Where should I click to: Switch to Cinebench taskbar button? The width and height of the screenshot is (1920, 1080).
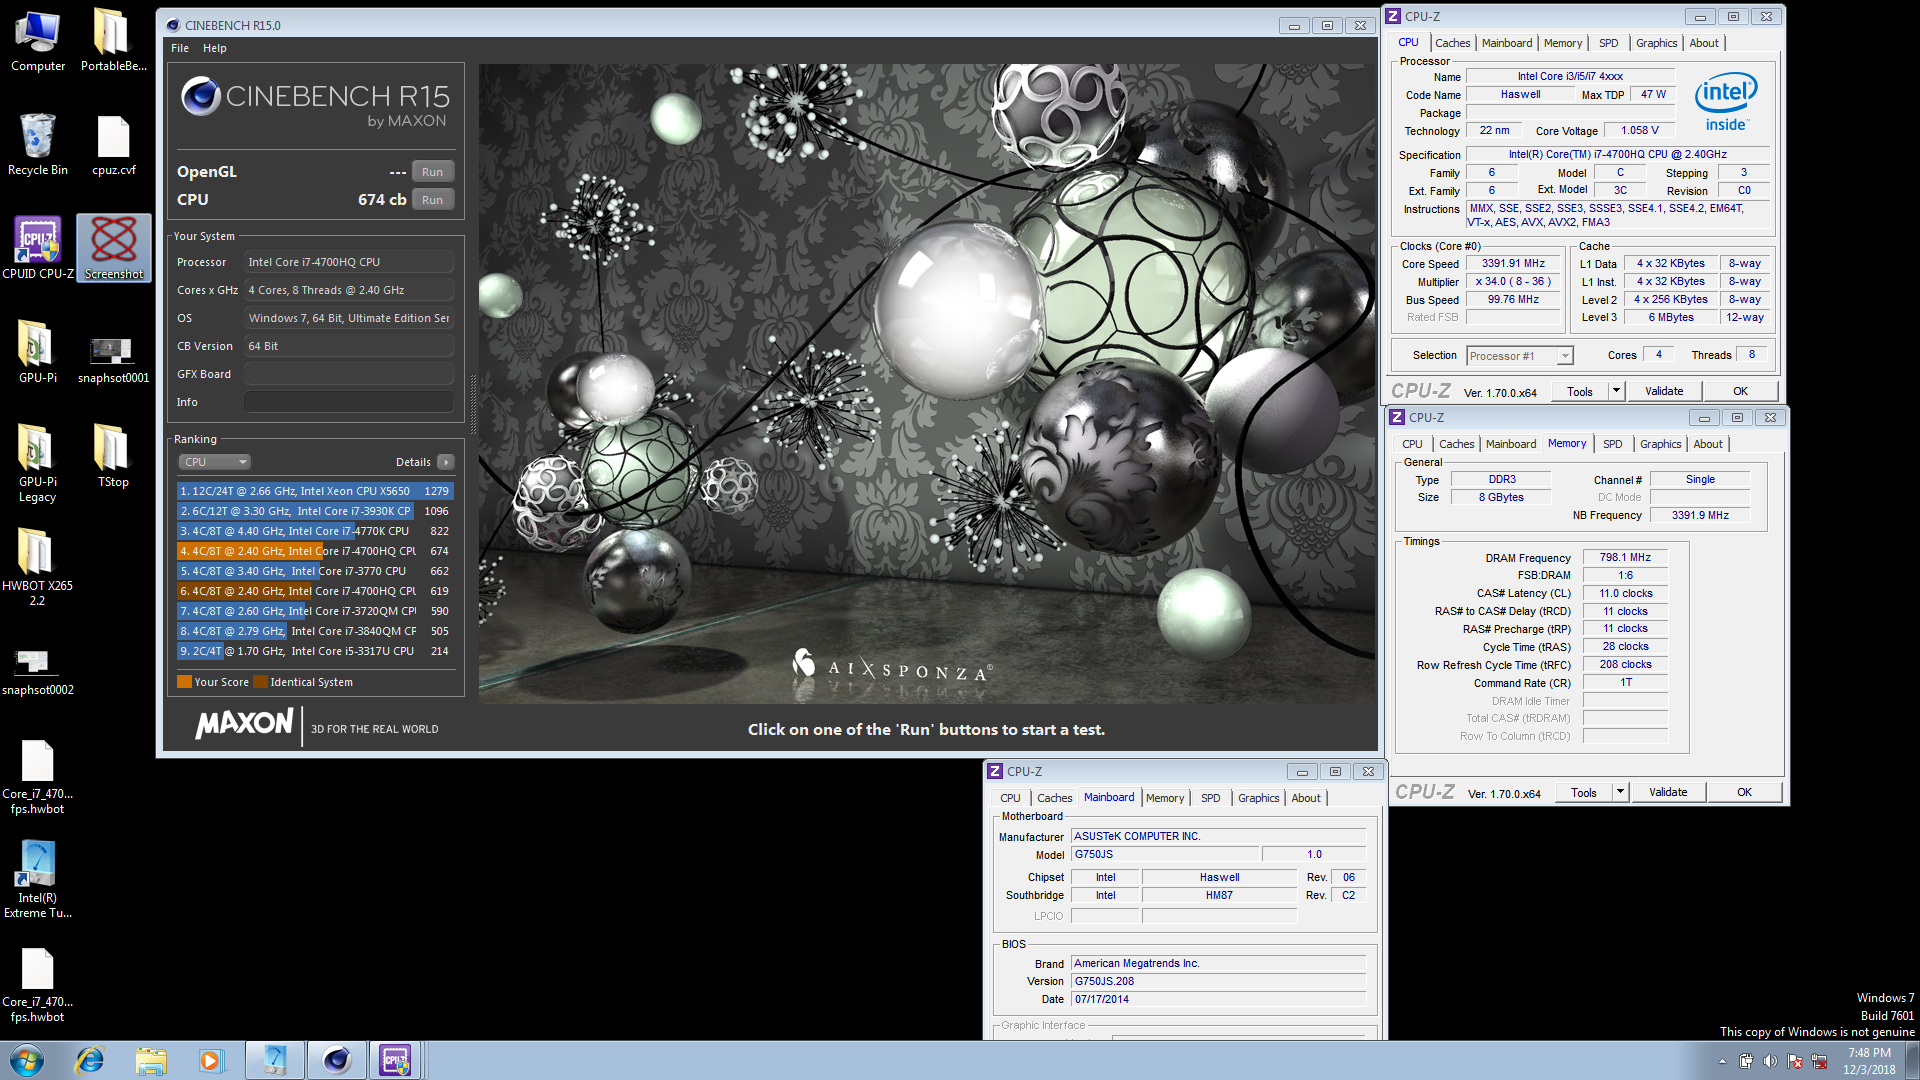[x=336, y=1060]
